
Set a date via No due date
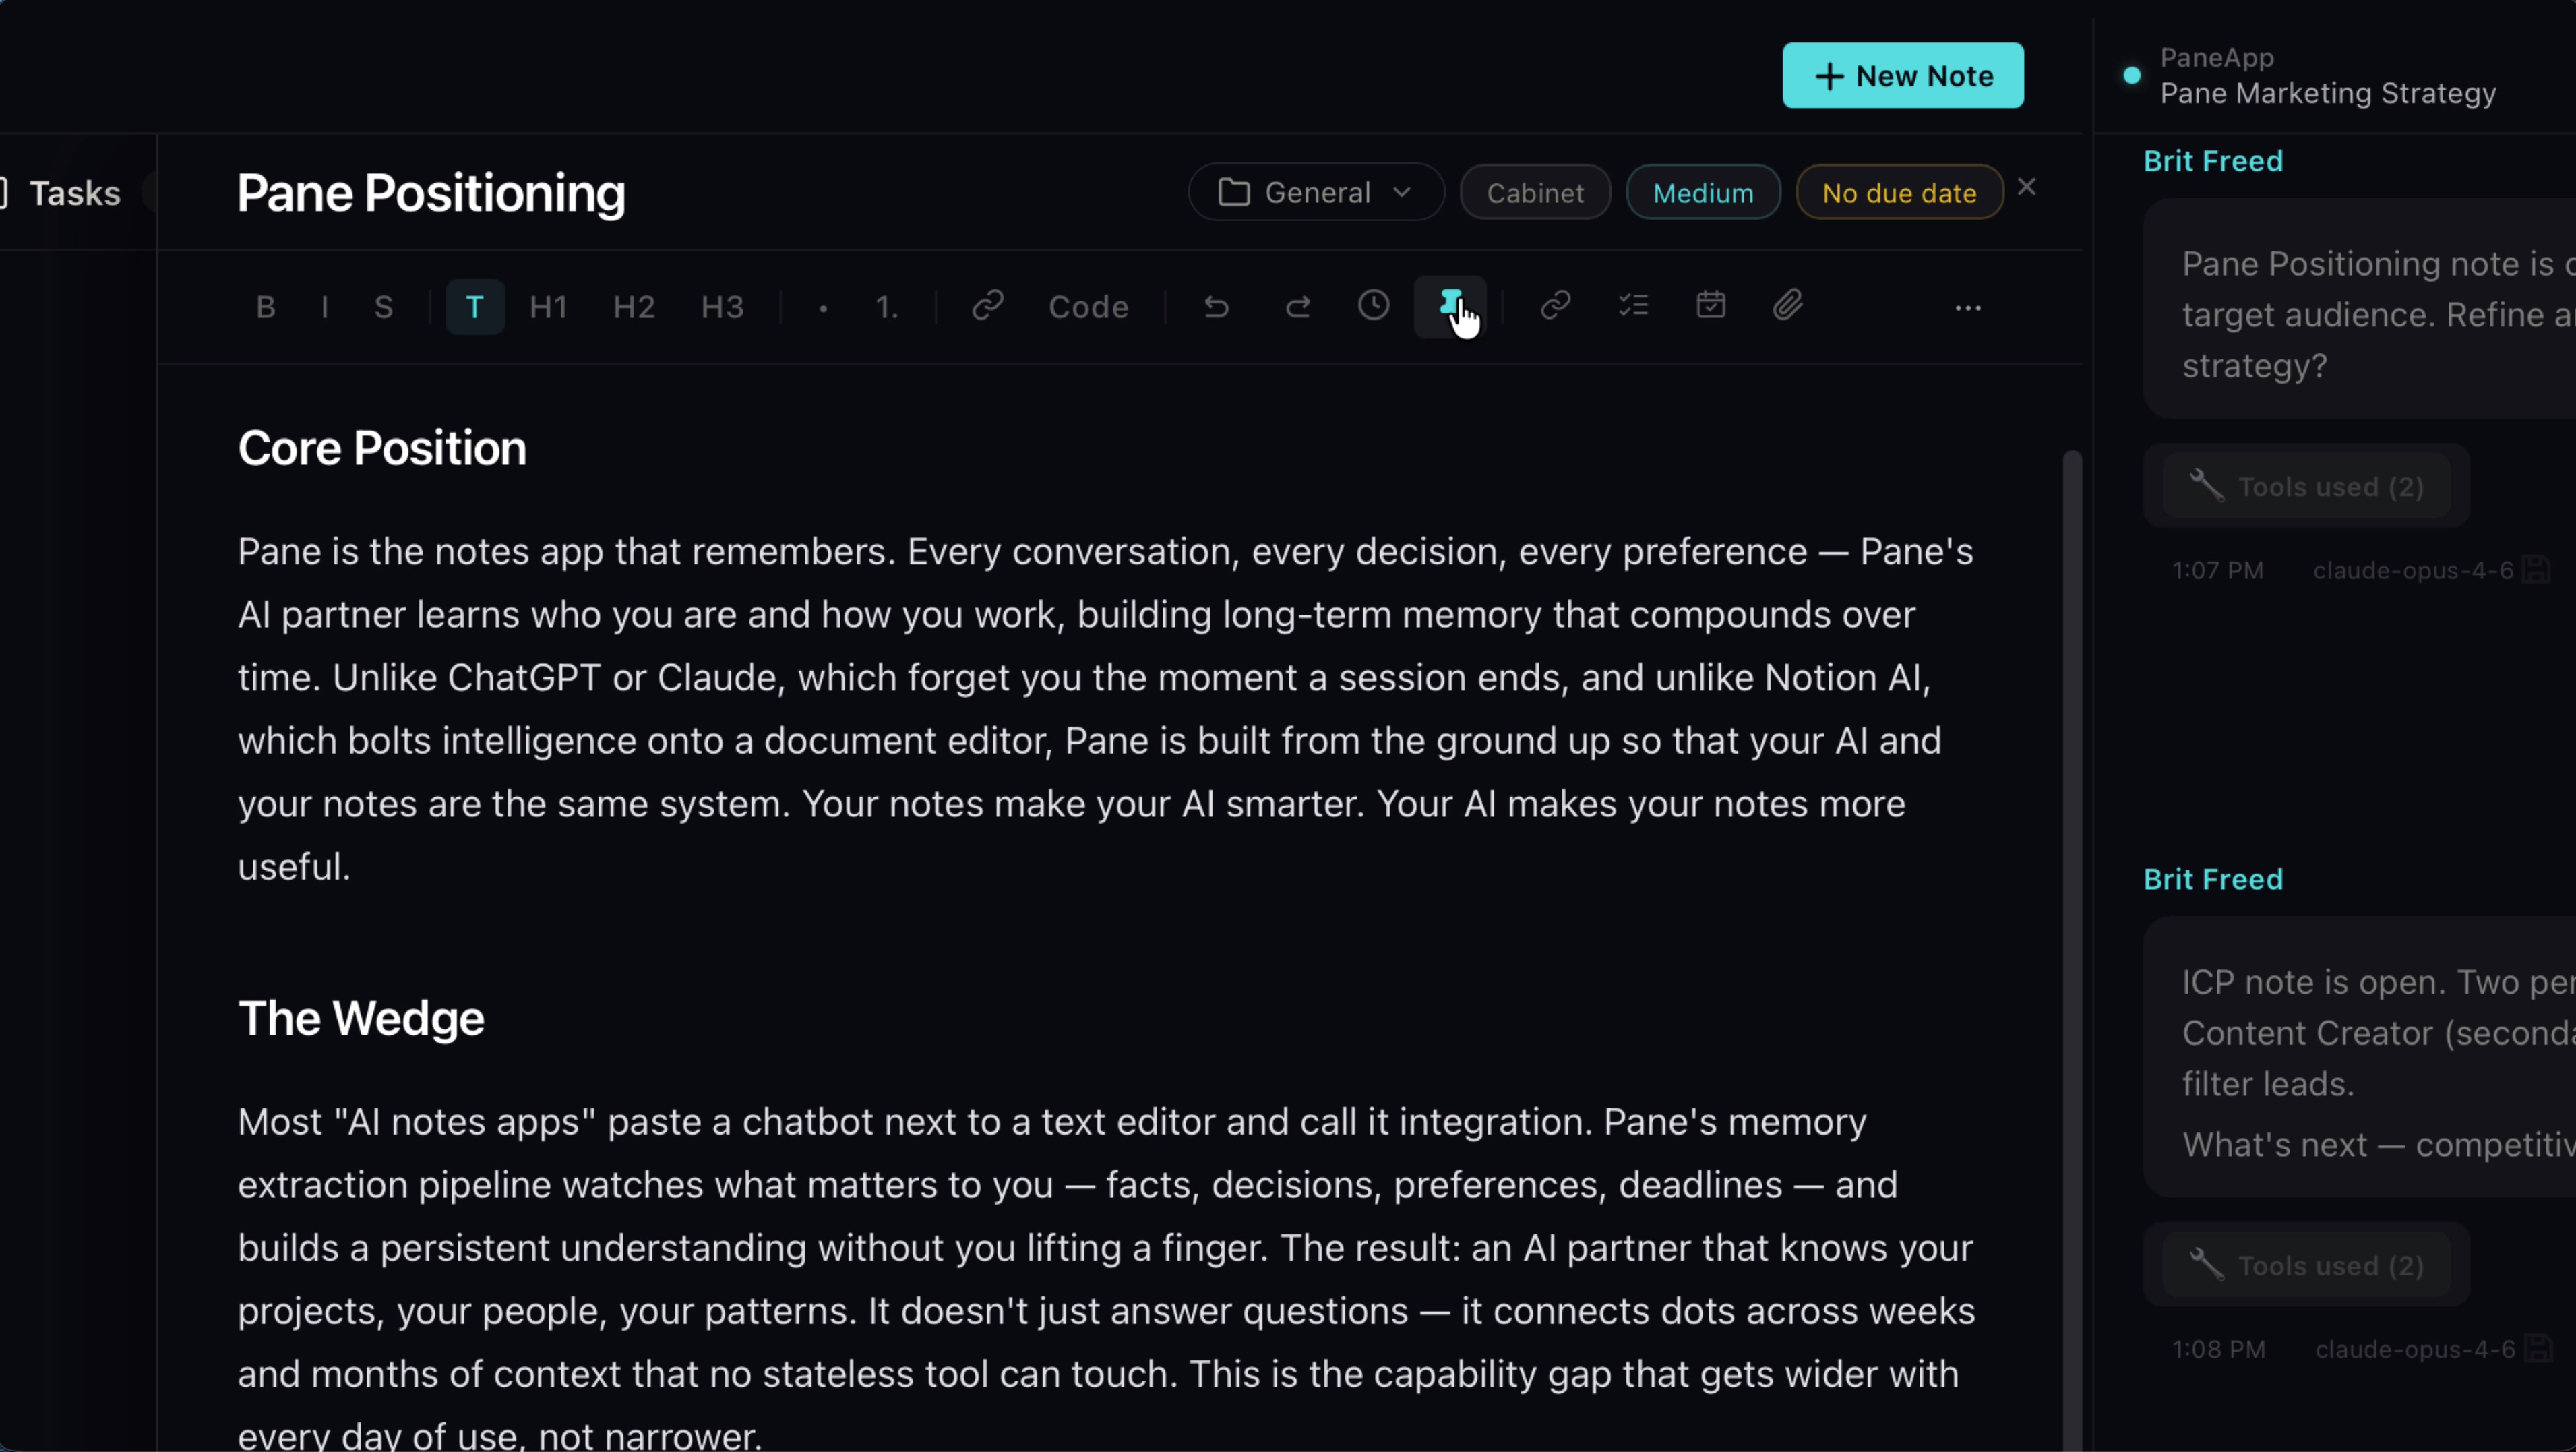[1899, 192]
